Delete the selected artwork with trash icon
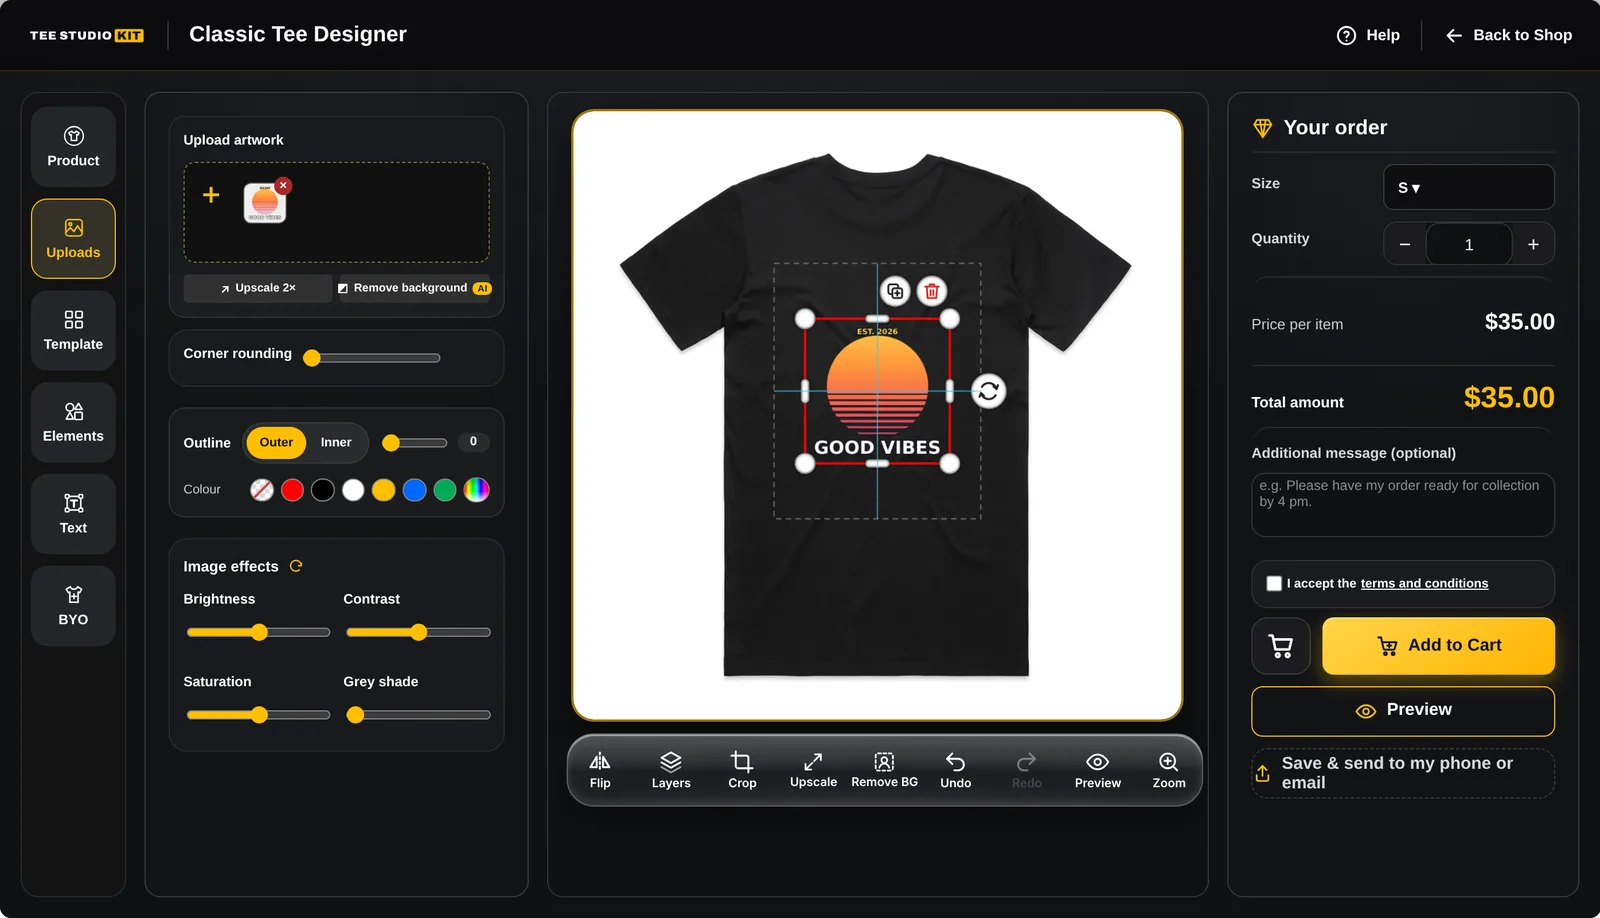Screen dimensions: 1600x918 [932, 291]
